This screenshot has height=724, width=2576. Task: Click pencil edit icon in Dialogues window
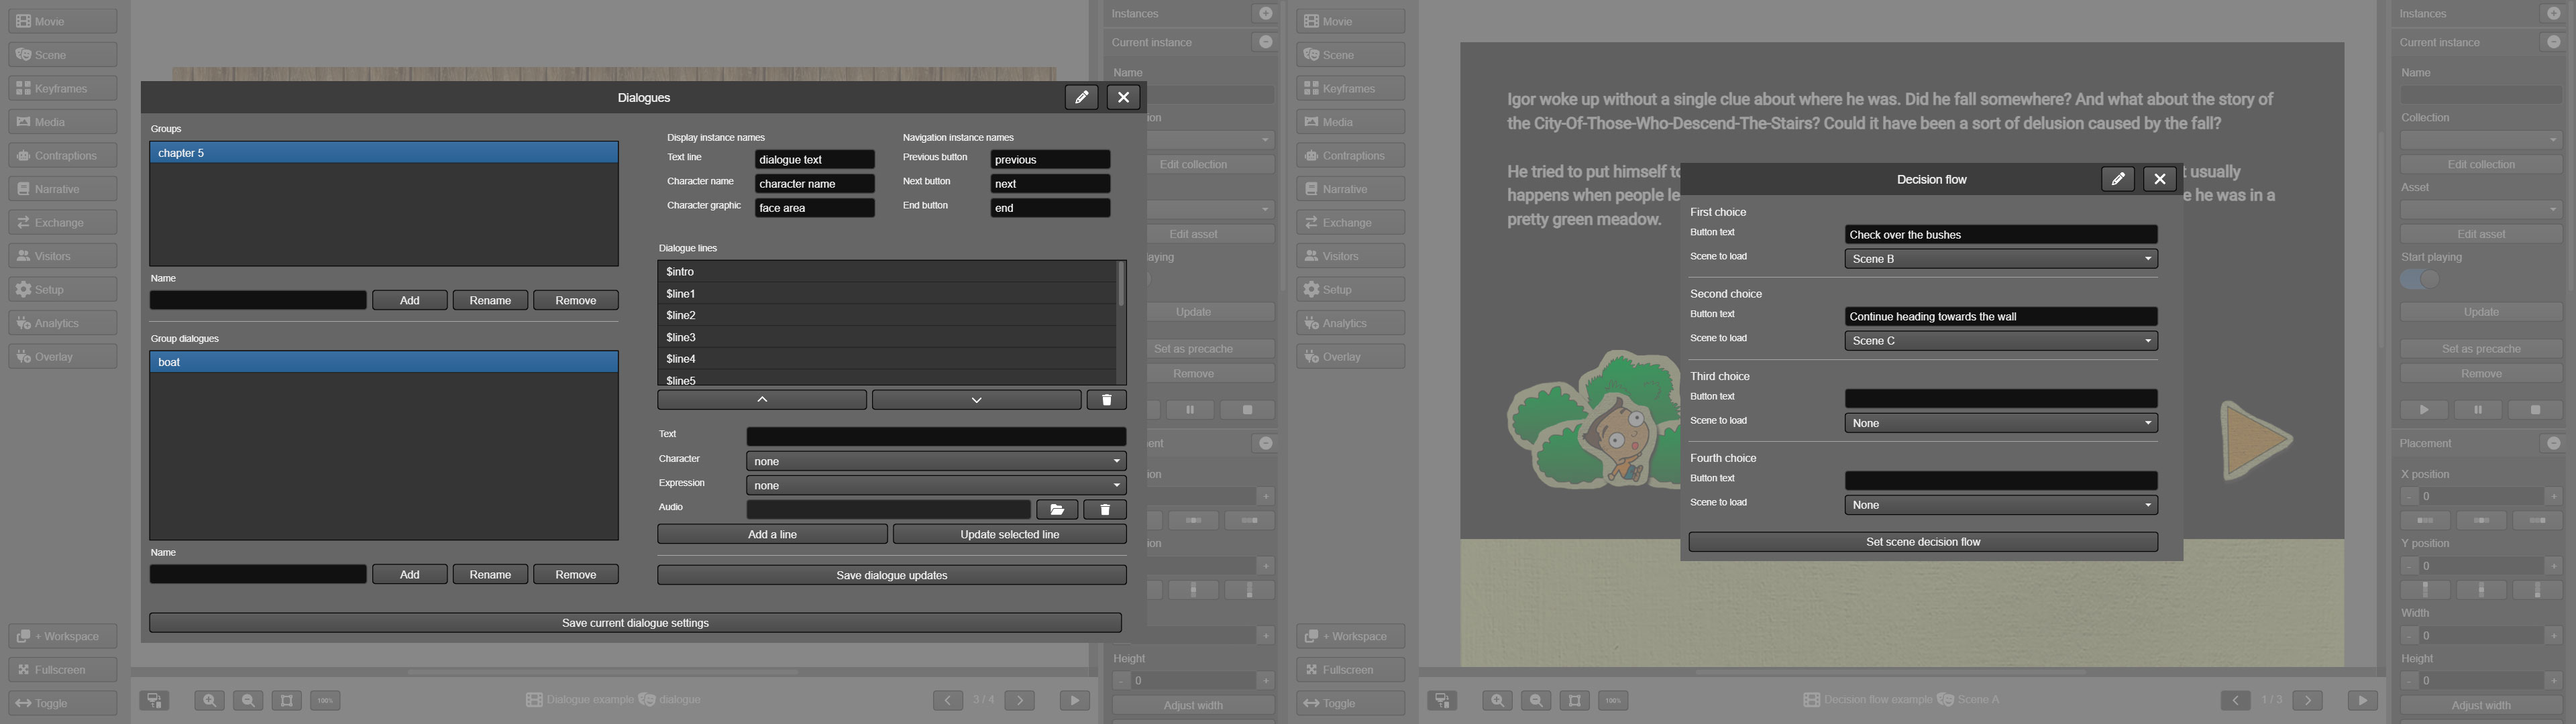pyautogui.click(x=1081, y=97)
